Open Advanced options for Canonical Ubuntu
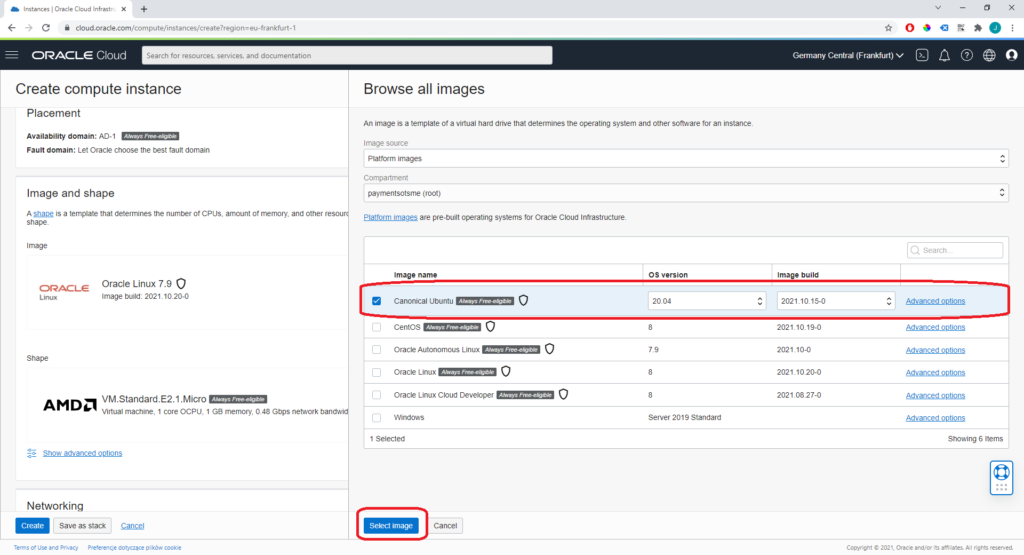The height and width of the screenshot is (555, 1024). click(x=935, y=301)
